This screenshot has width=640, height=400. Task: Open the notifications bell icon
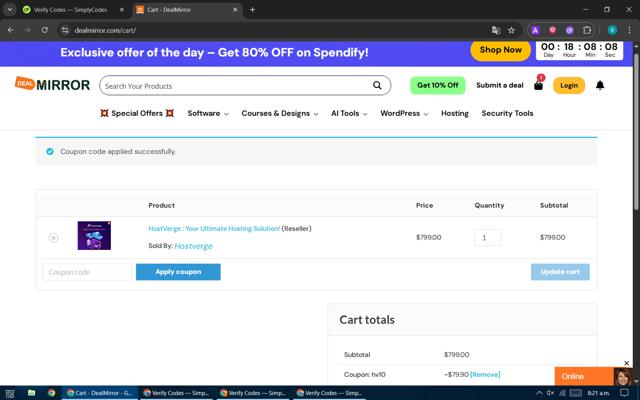[x=600, y=85]
